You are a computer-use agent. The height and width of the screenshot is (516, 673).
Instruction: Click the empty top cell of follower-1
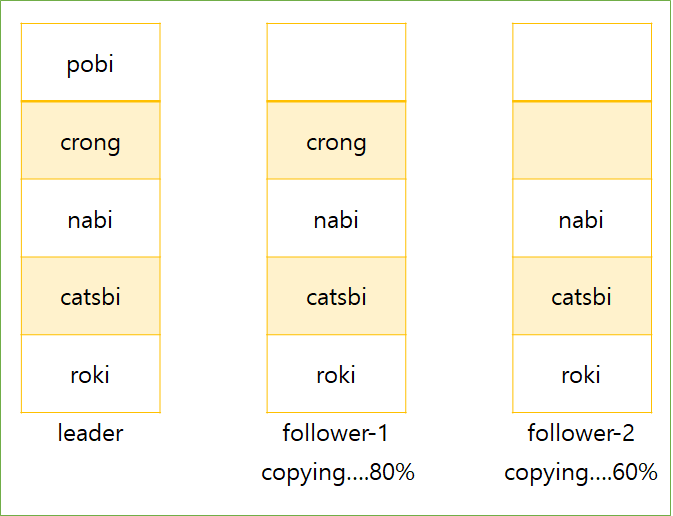(336, 62)
